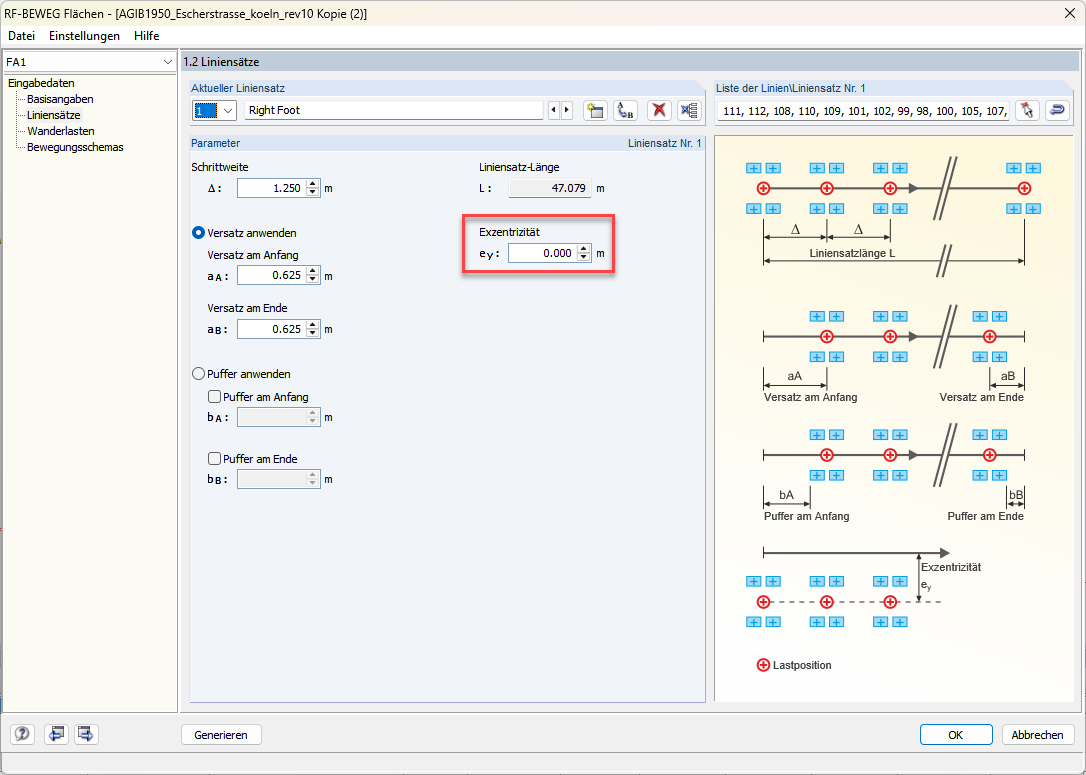Create a new Liniensatz with the new-set icon
Viewport: 1086px width, 775px height.
point(595,110)
